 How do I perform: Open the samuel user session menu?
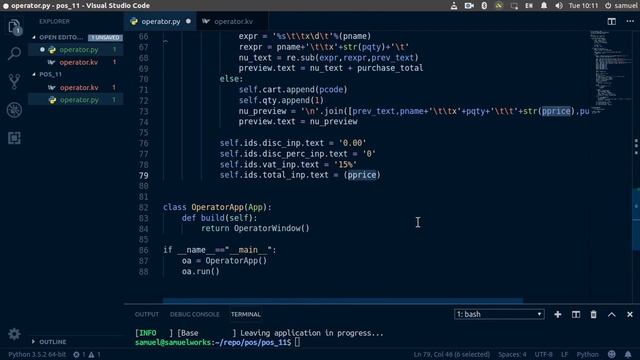click(x=621, y=6)
